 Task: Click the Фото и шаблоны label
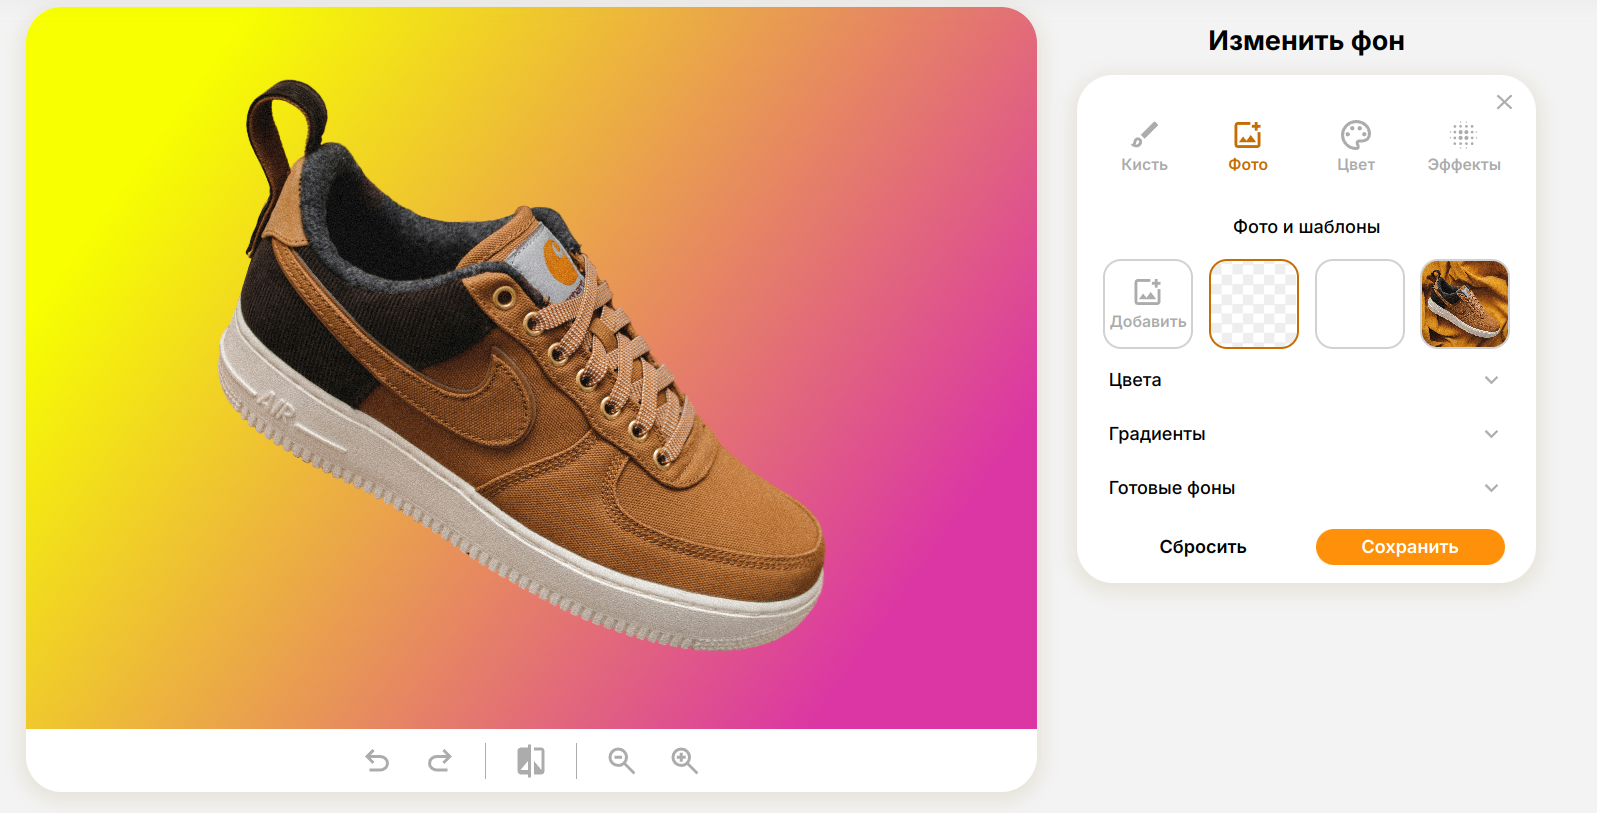[1306, 227]
